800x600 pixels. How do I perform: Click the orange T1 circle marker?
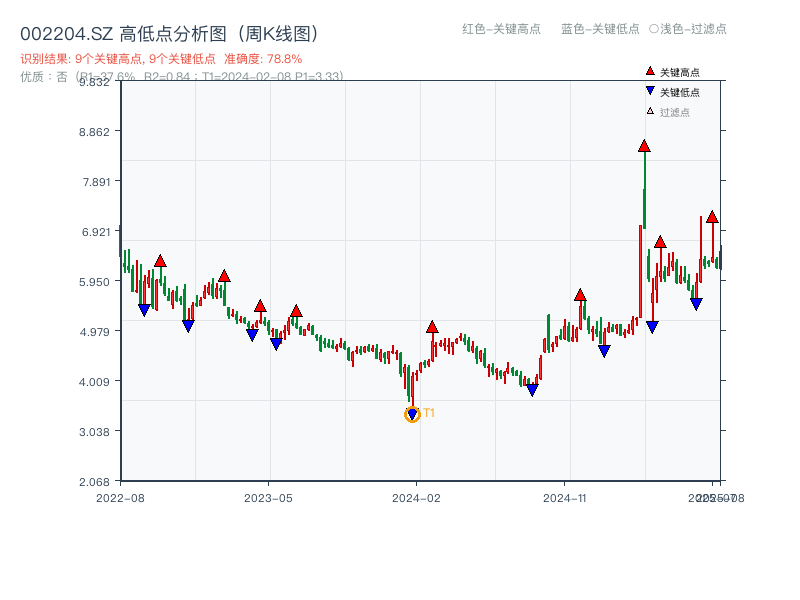(x=412, y=414)
